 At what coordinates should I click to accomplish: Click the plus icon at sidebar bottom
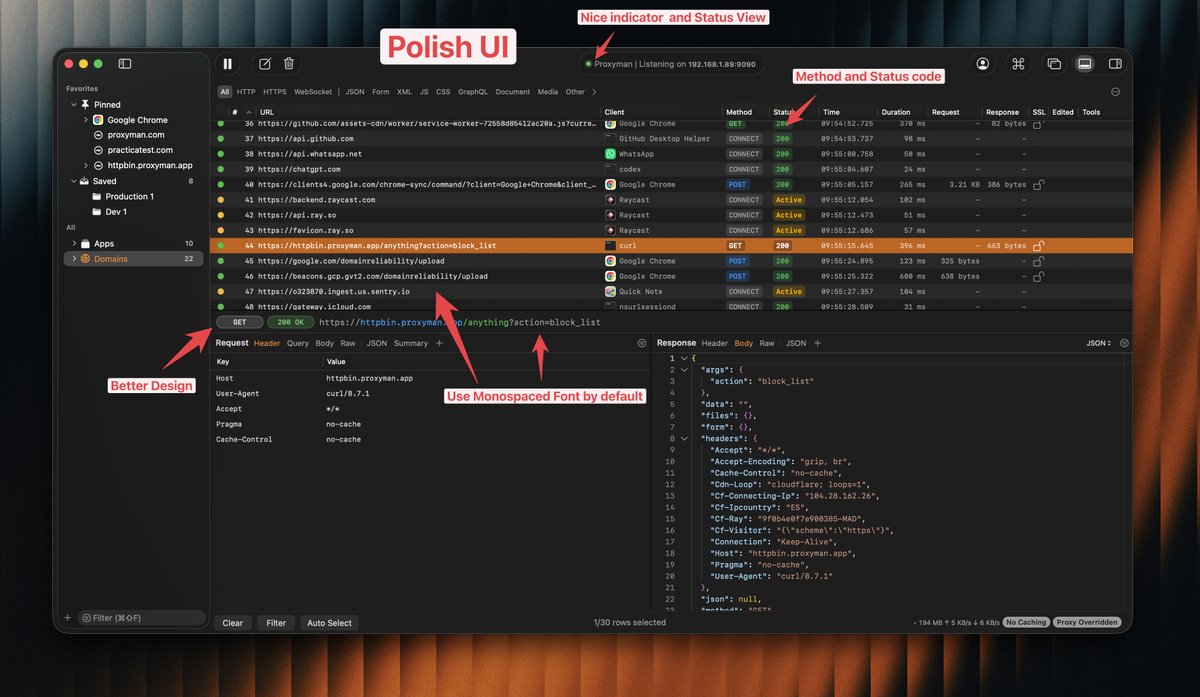point(68,618)
